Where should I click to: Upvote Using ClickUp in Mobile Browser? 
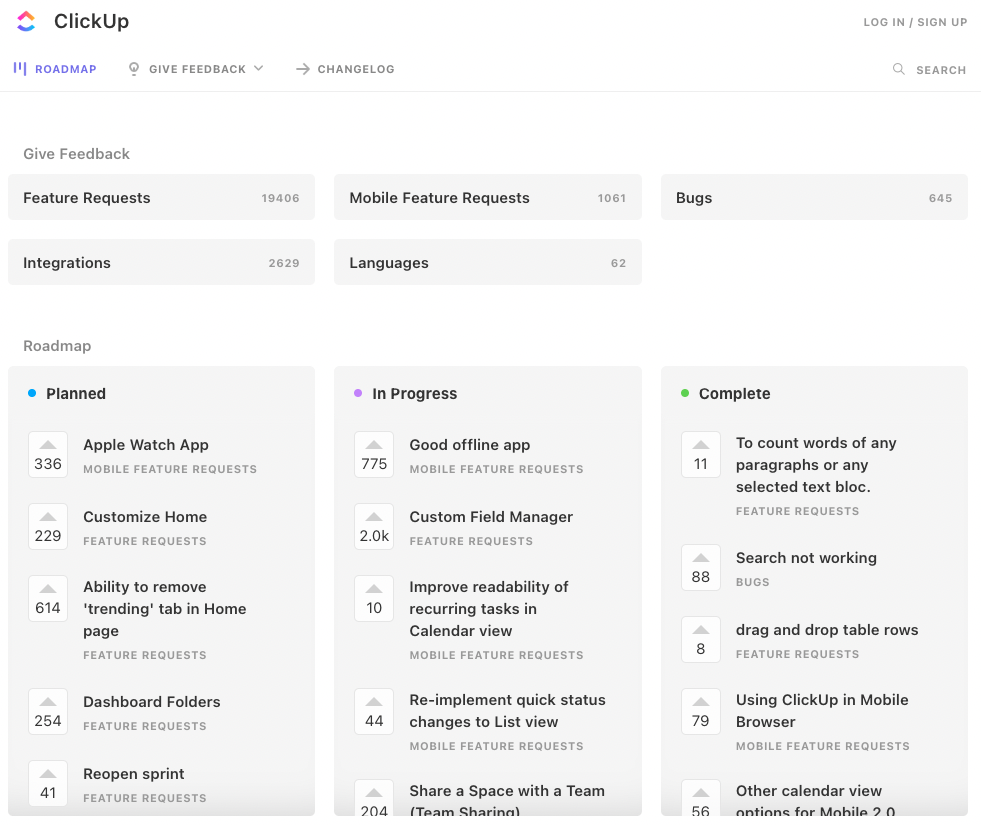coord(701,712)
